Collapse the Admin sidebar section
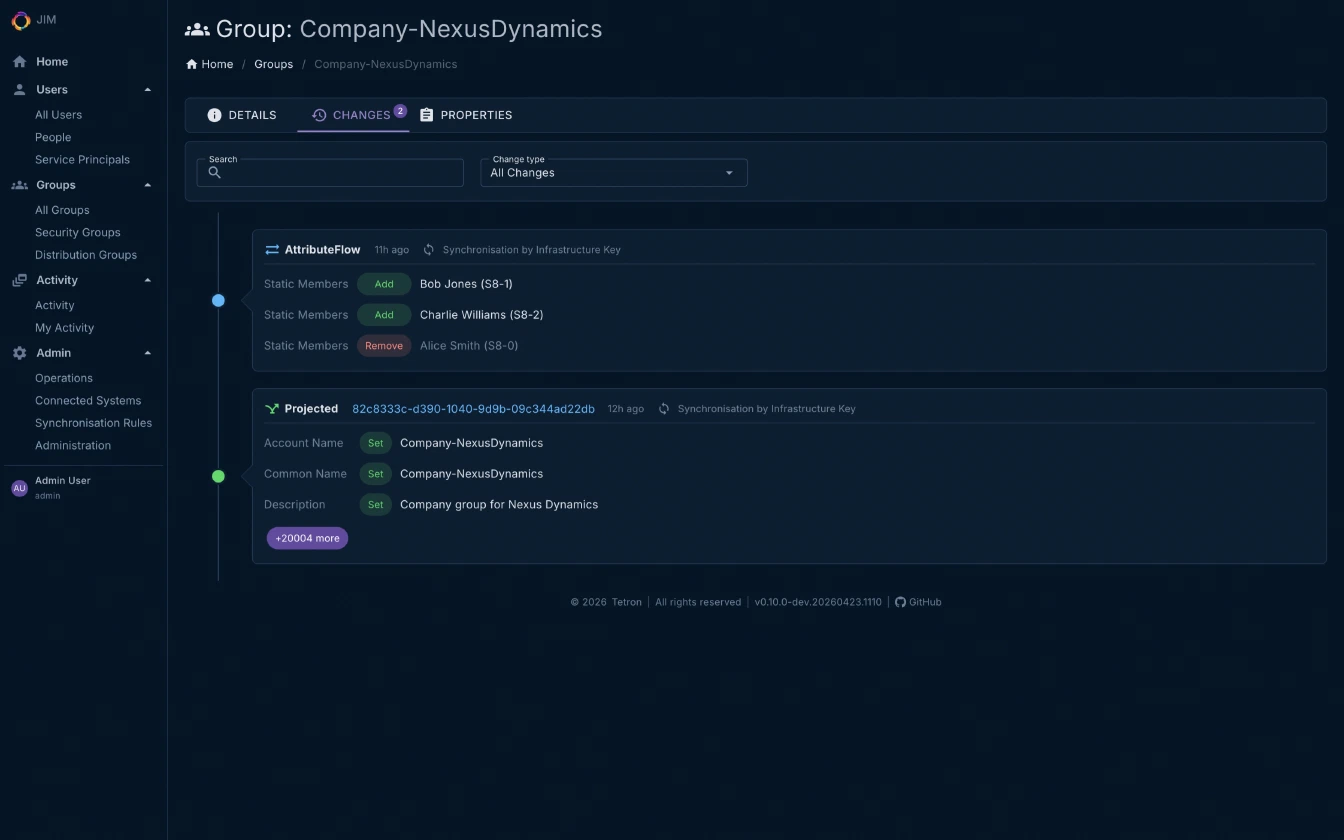The image size is (1344, 840). pos(147,352)
